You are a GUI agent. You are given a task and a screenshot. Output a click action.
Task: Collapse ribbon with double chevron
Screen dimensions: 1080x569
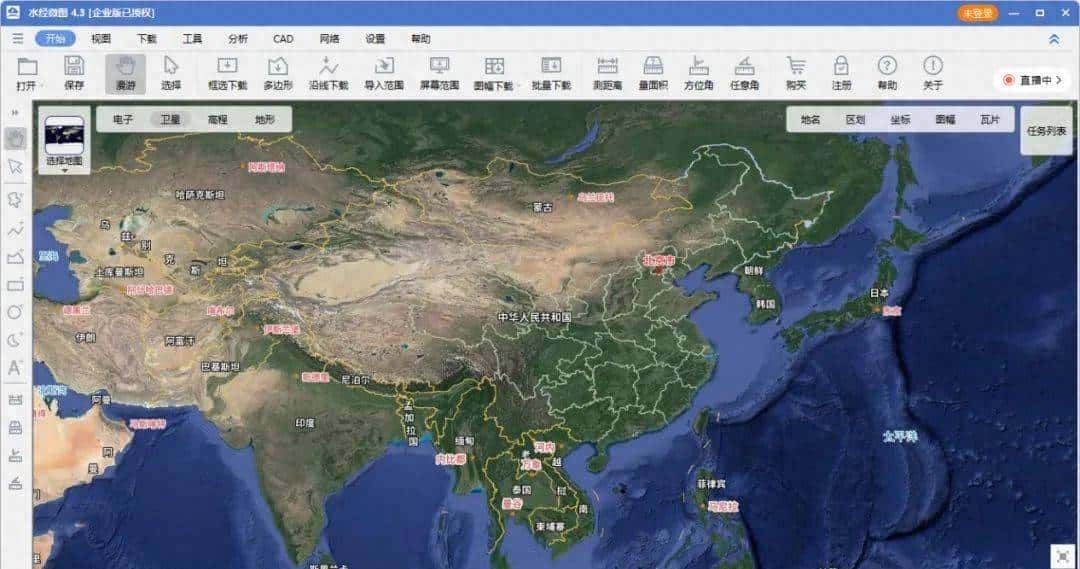pyautogui.click(x=1054, y=39)
